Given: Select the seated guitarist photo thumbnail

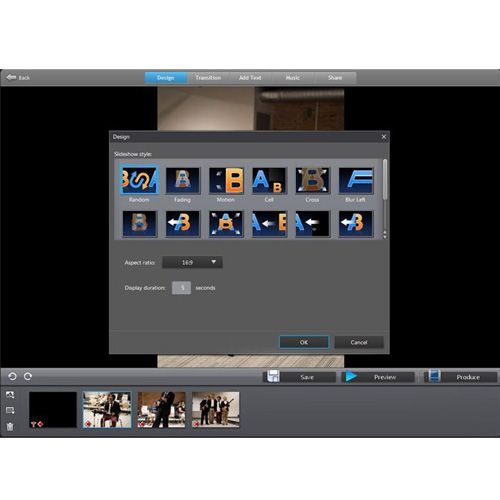Looking at the screenshot, I should pyautogui.click(x=107, y=410).
